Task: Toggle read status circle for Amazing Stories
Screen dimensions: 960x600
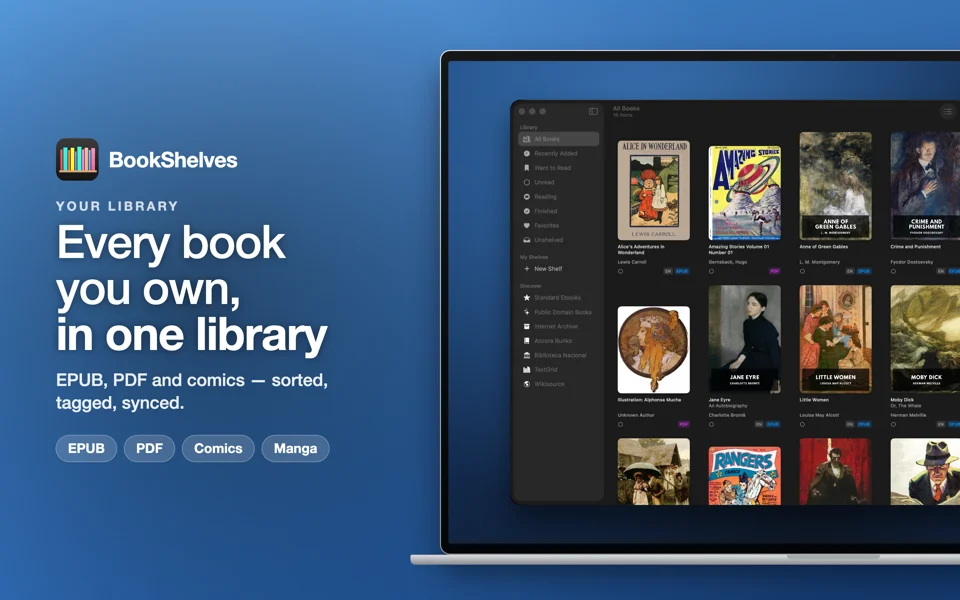Action: (711, 271)
